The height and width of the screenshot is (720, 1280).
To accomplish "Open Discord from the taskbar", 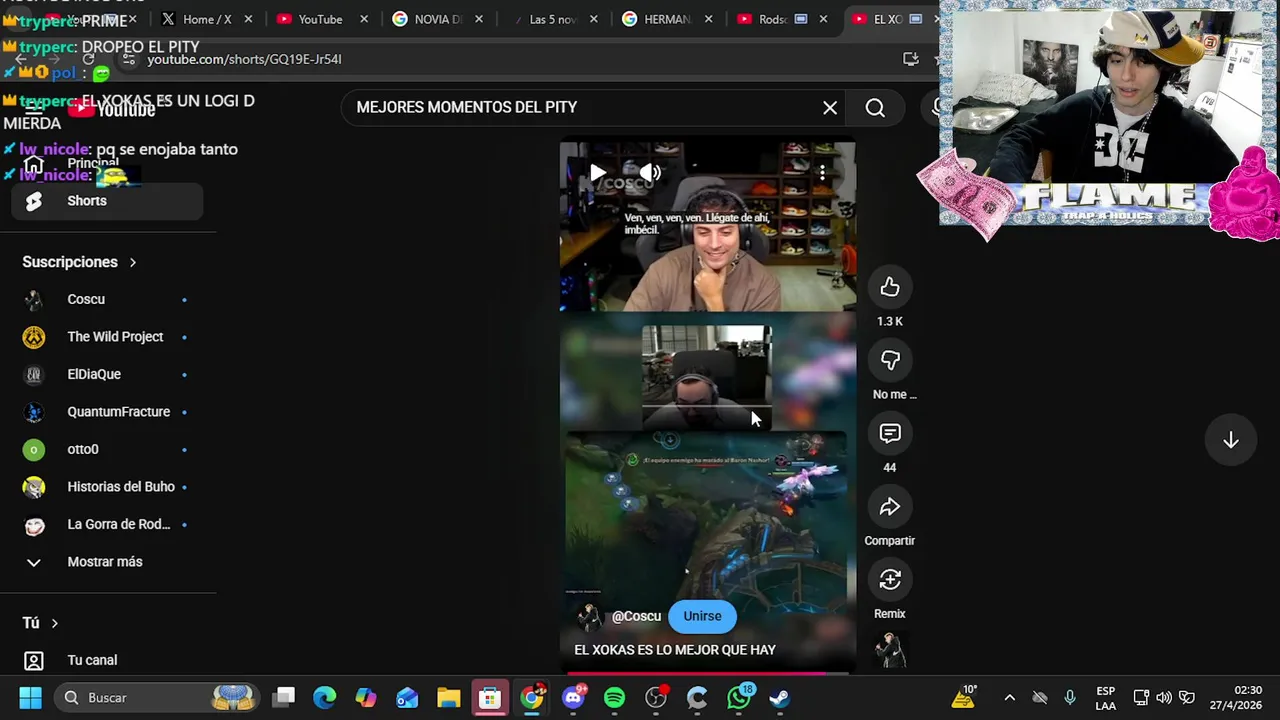I will tap(573, 698).
